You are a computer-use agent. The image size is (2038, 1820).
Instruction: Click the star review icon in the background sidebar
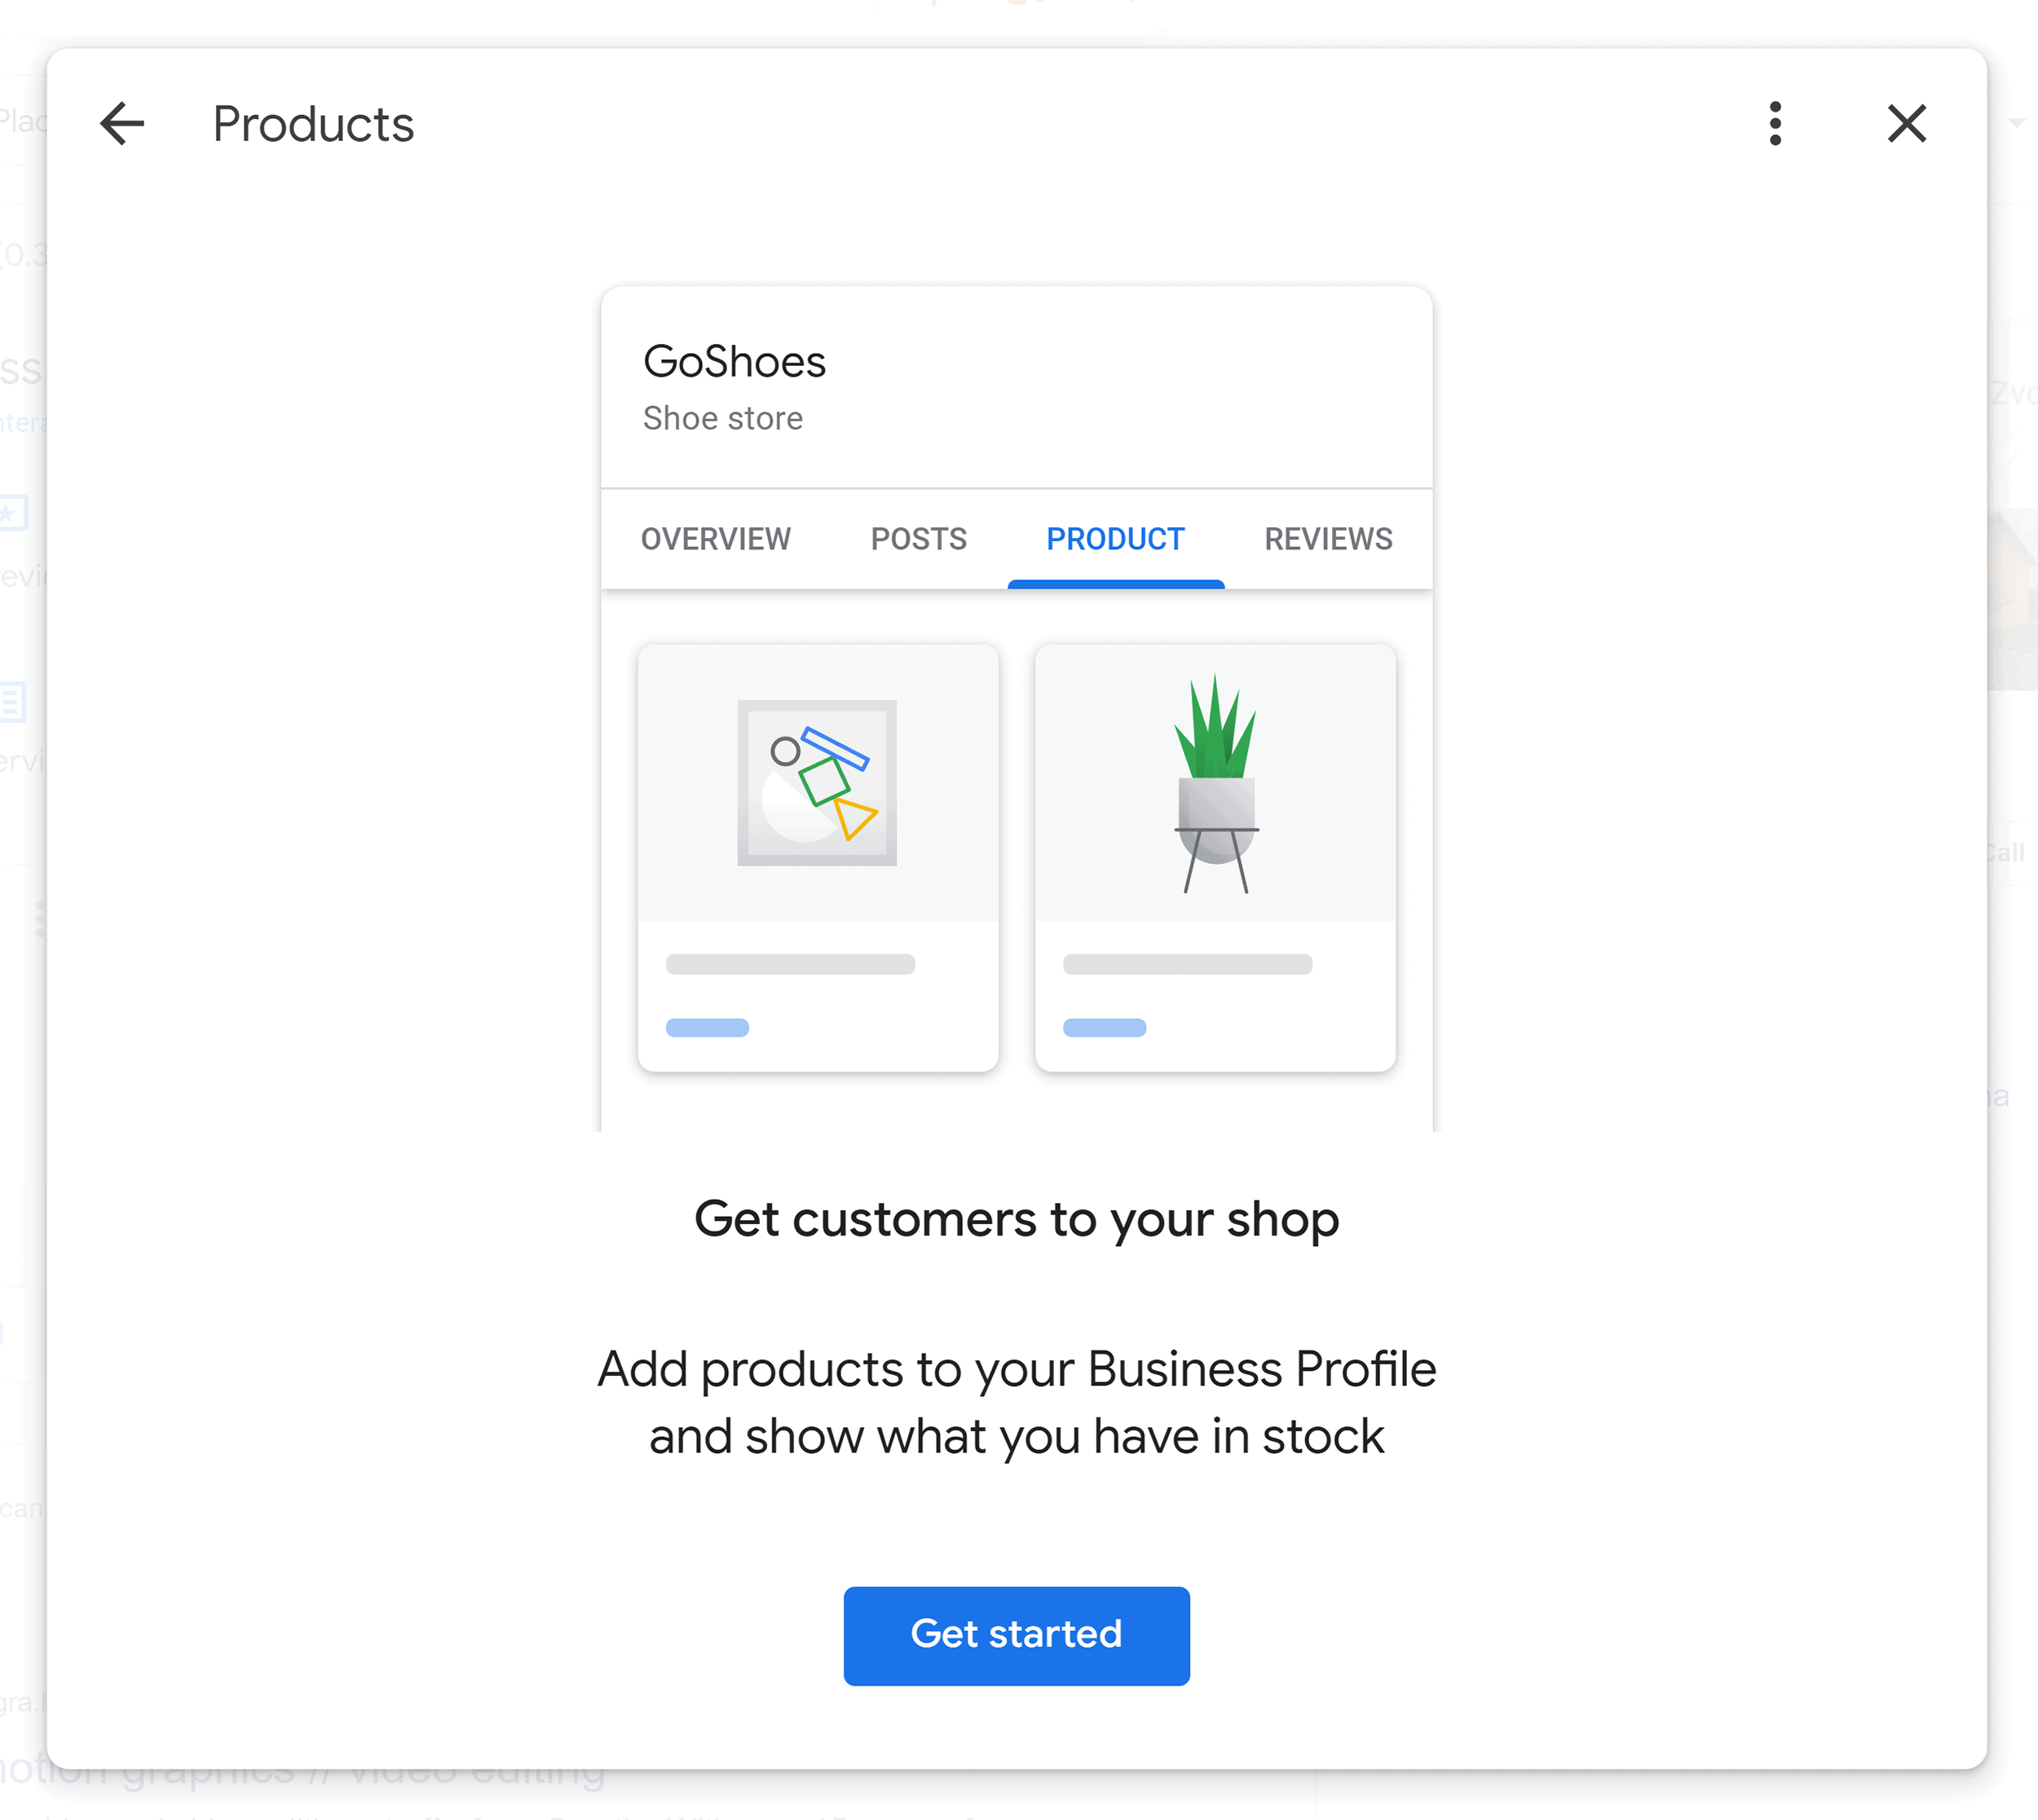11,513
